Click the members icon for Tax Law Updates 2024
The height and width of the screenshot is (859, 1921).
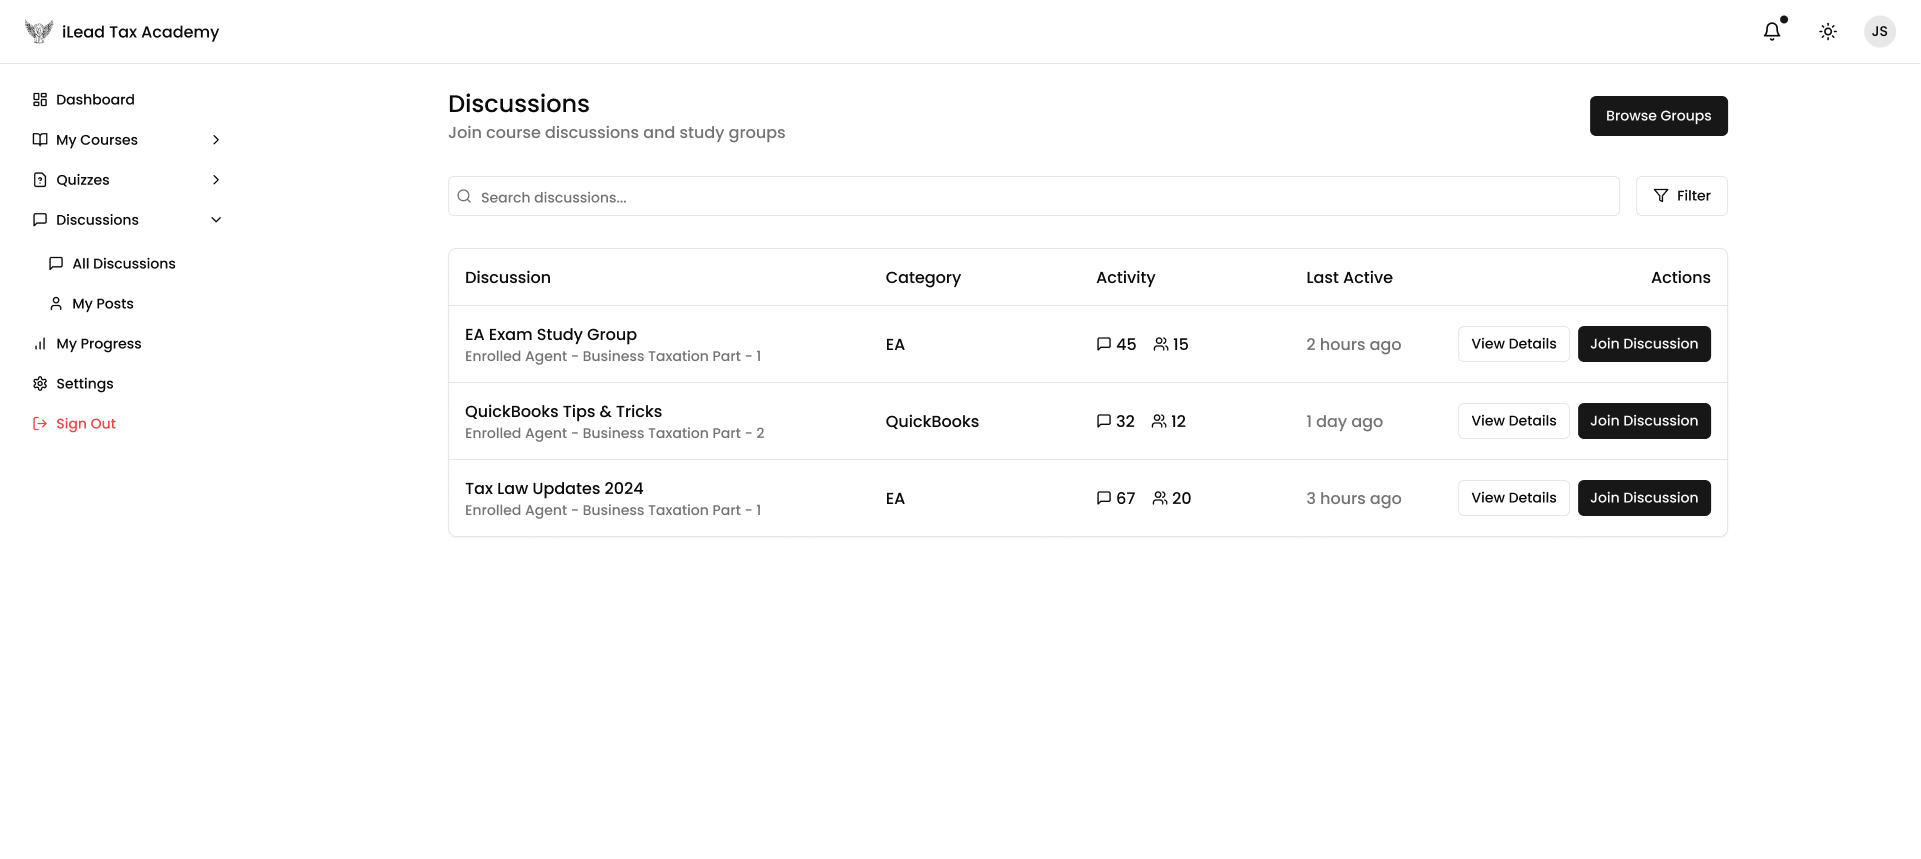click(x=1159, y=498)
